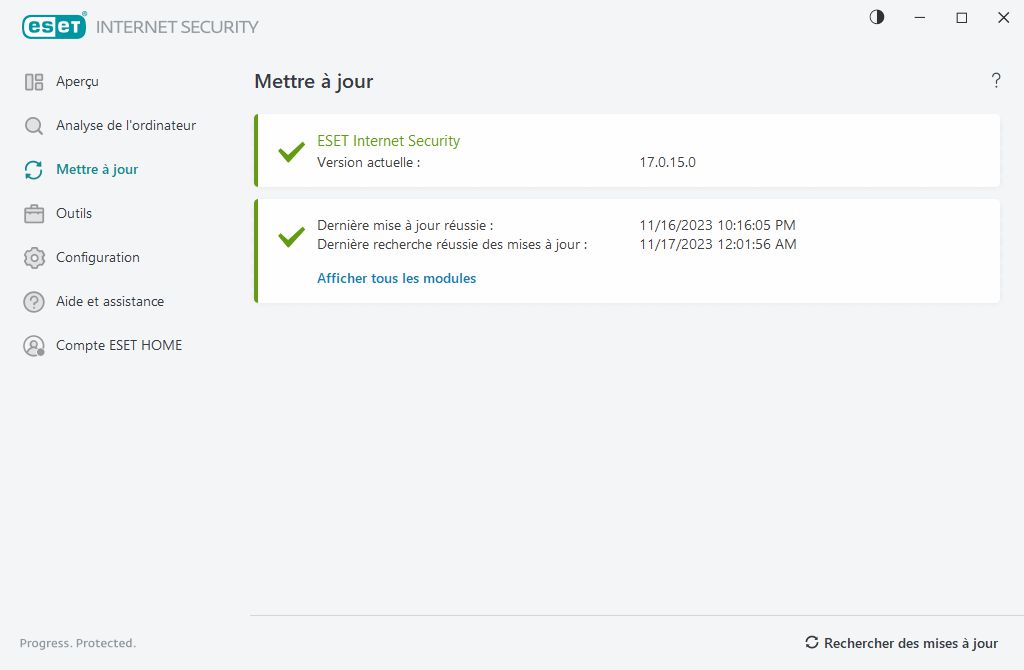Click the Configuration gear icon
The image size is (1024, 670).
pos(34,258)
